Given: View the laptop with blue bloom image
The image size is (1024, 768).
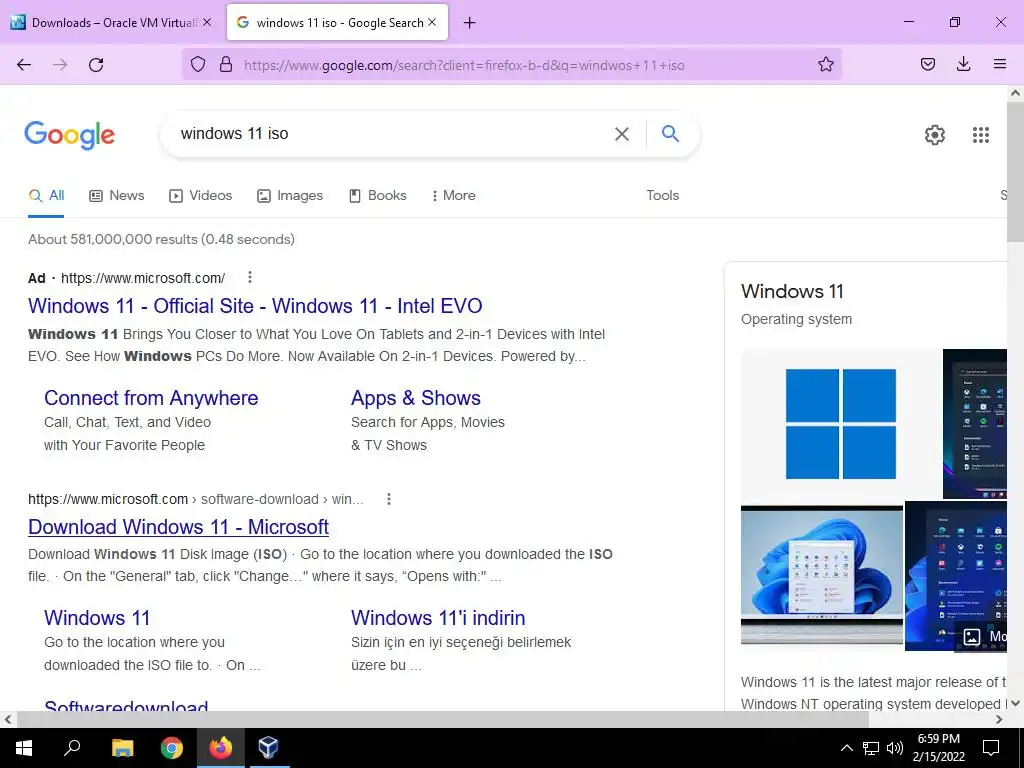Looking at the screenshot, I should [822, 575].
